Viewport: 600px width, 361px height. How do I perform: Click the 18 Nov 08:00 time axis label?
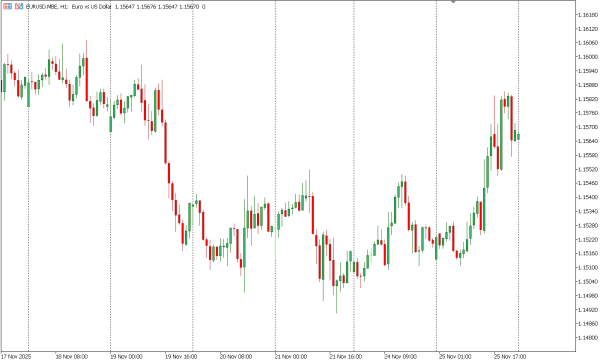pos(71,356)
